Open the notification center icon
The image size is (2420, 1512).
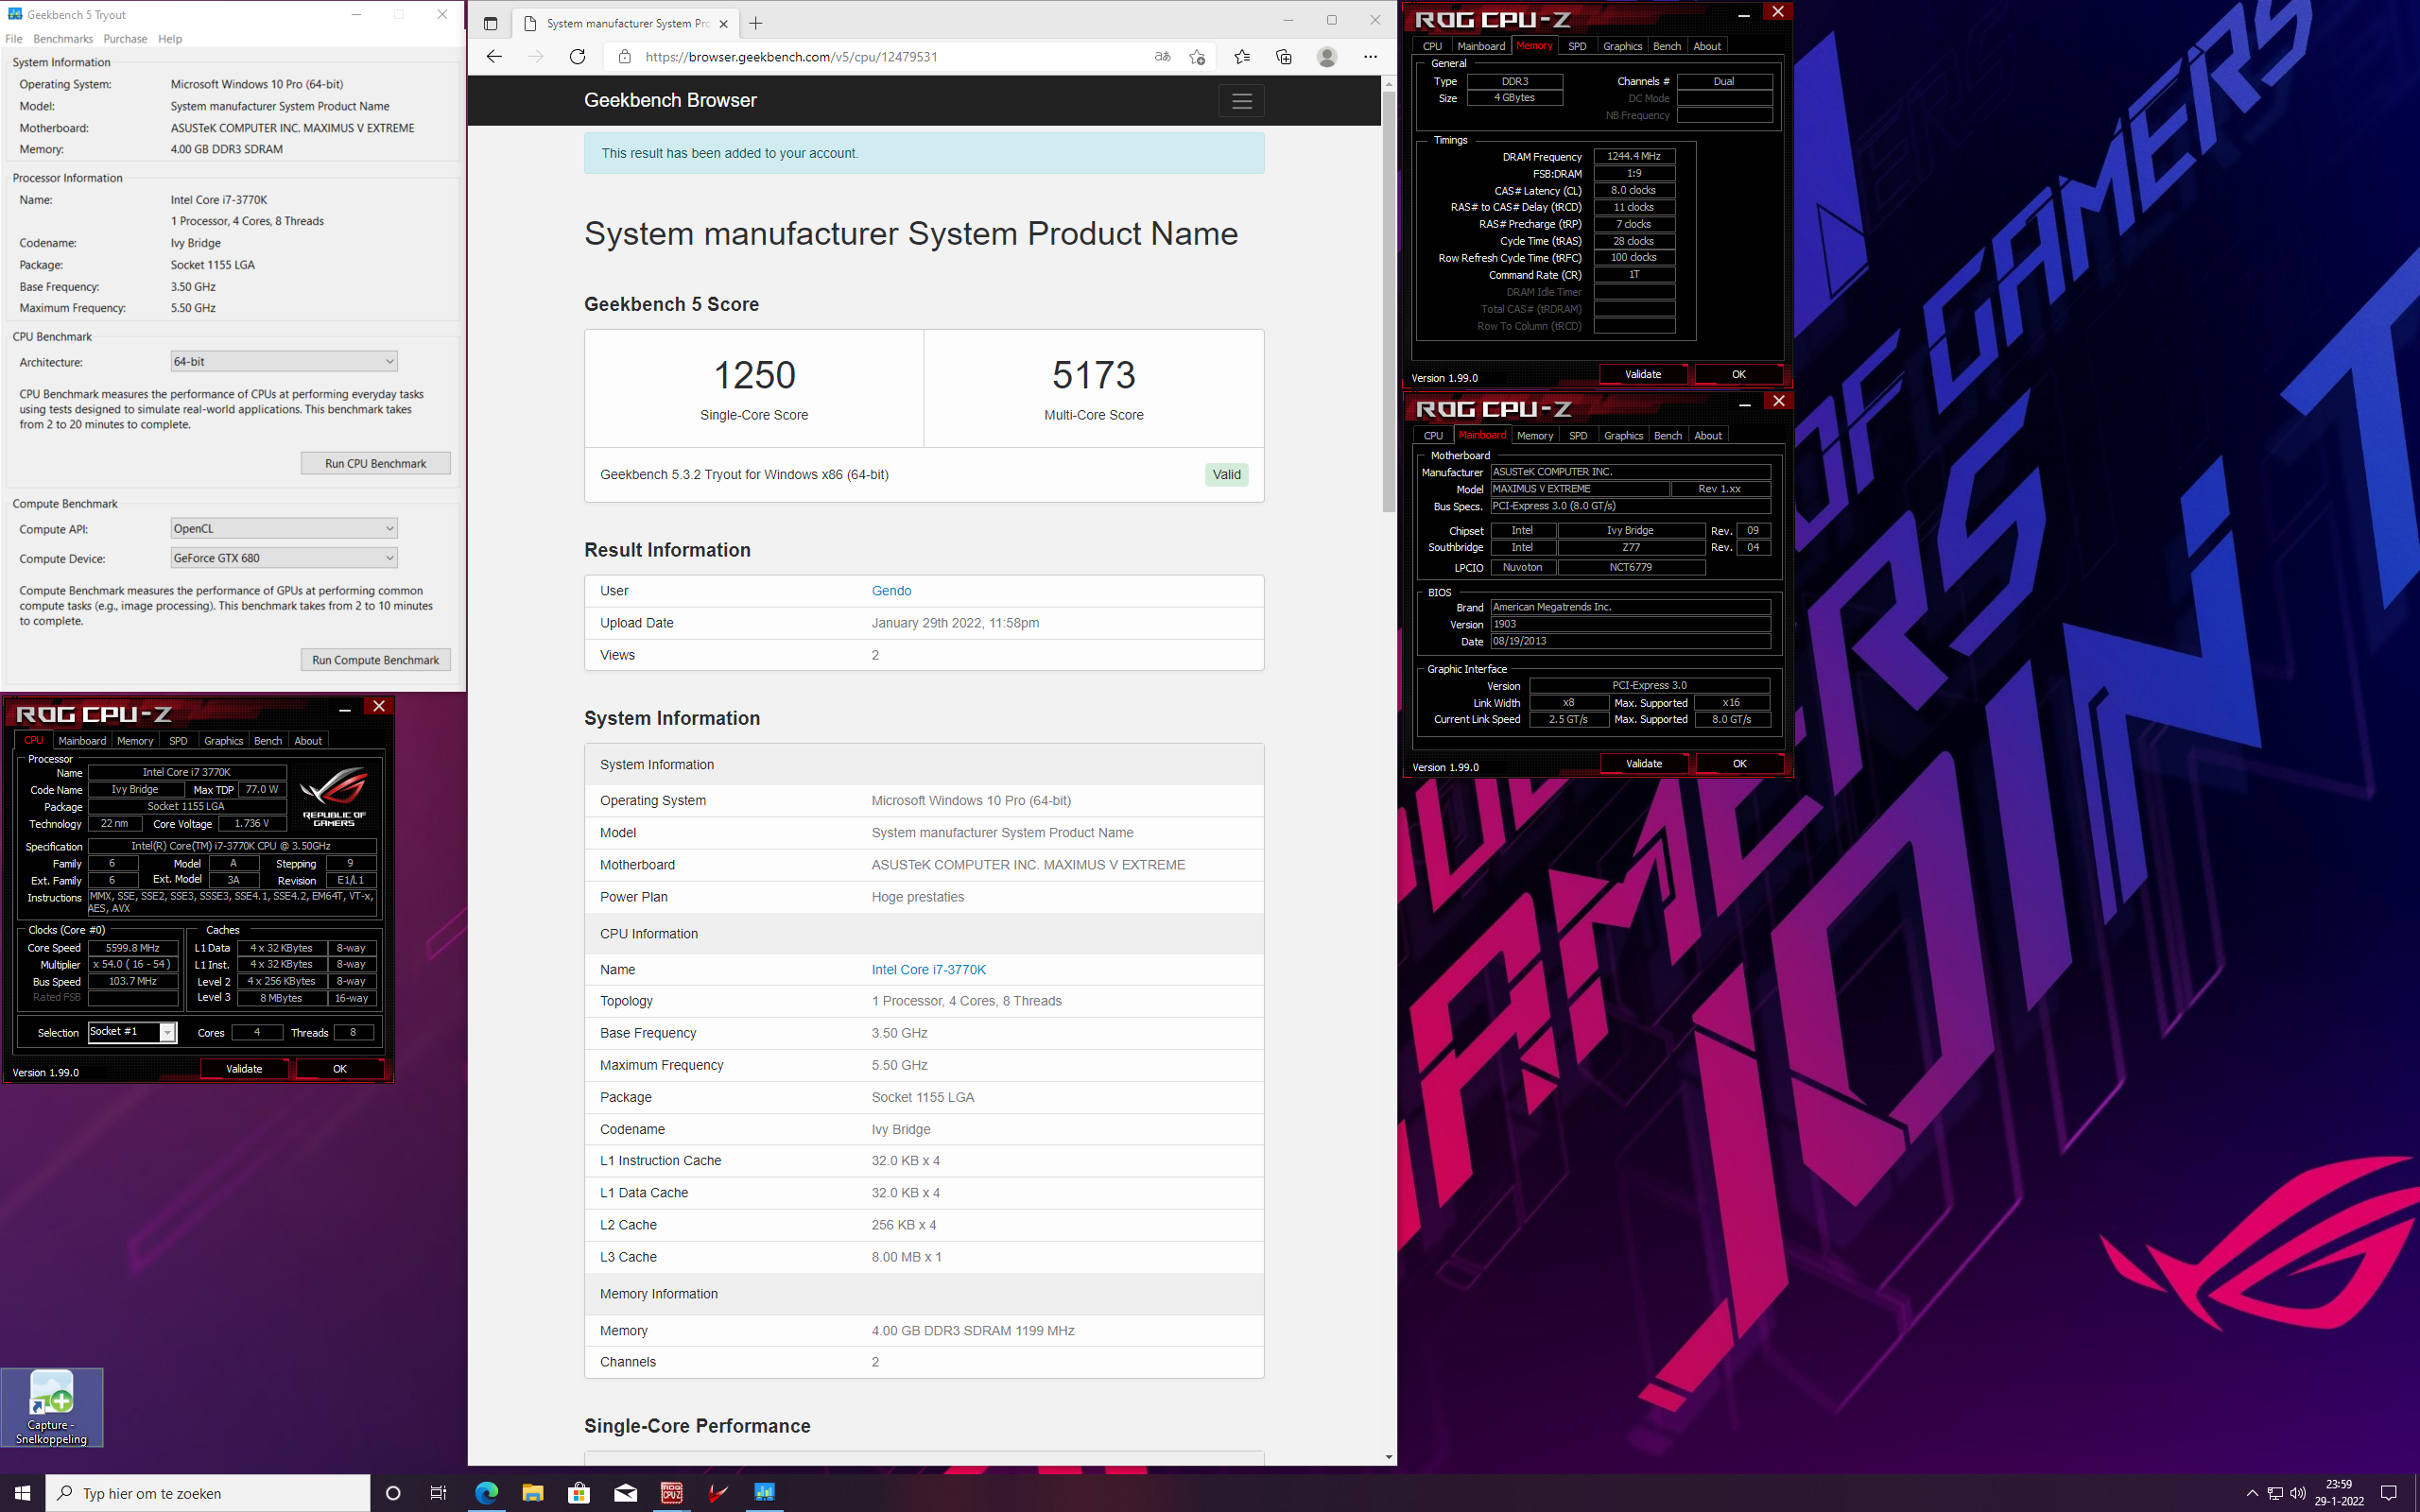[x=2389, y=1493]
